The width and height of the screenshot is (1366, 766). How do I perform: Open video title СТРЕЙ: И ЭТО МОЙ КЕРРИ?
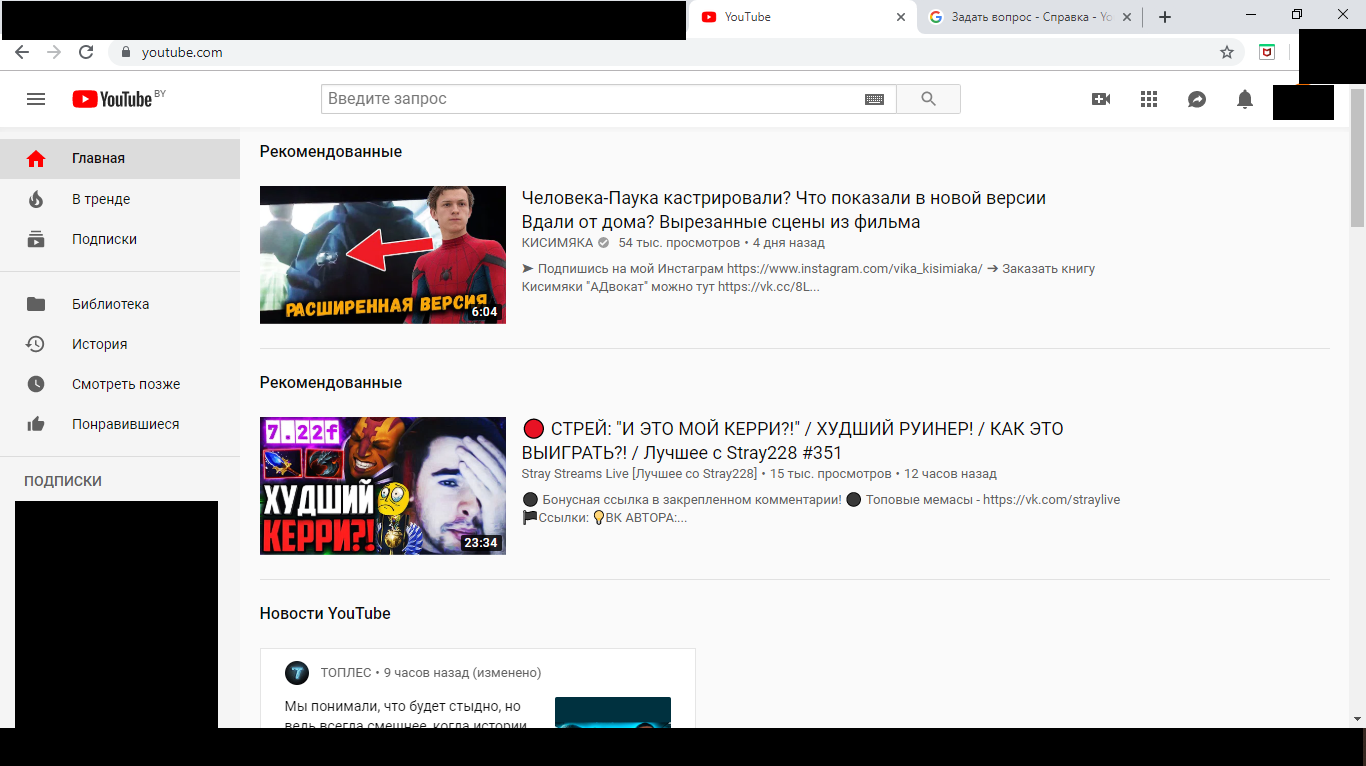tap(793, 441)
